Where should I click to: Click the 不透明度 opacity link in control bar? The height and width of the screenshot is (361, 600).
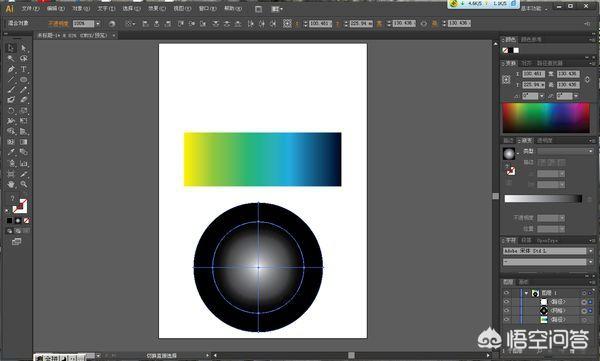tap(58, 24)
